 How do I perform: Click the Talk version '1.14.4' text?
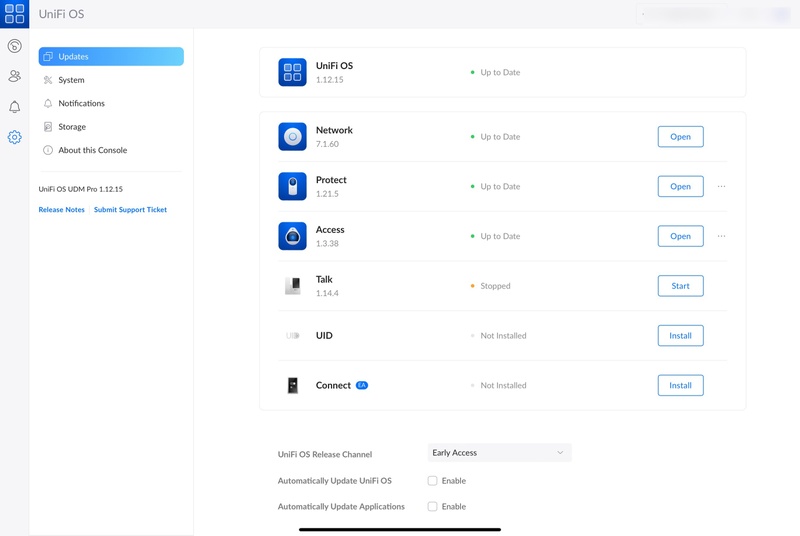click(x=327, y=293)
